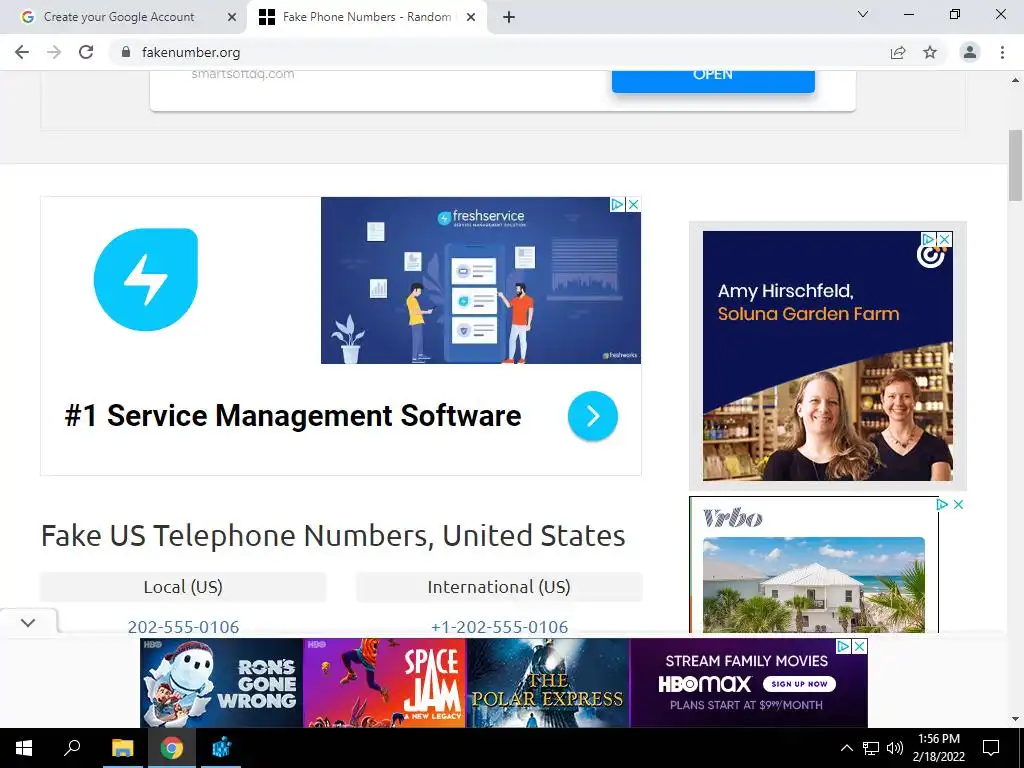This screenshot has width=1024, height=768.
Task: Click the lock icon in address bar
Action: point(126,52)
